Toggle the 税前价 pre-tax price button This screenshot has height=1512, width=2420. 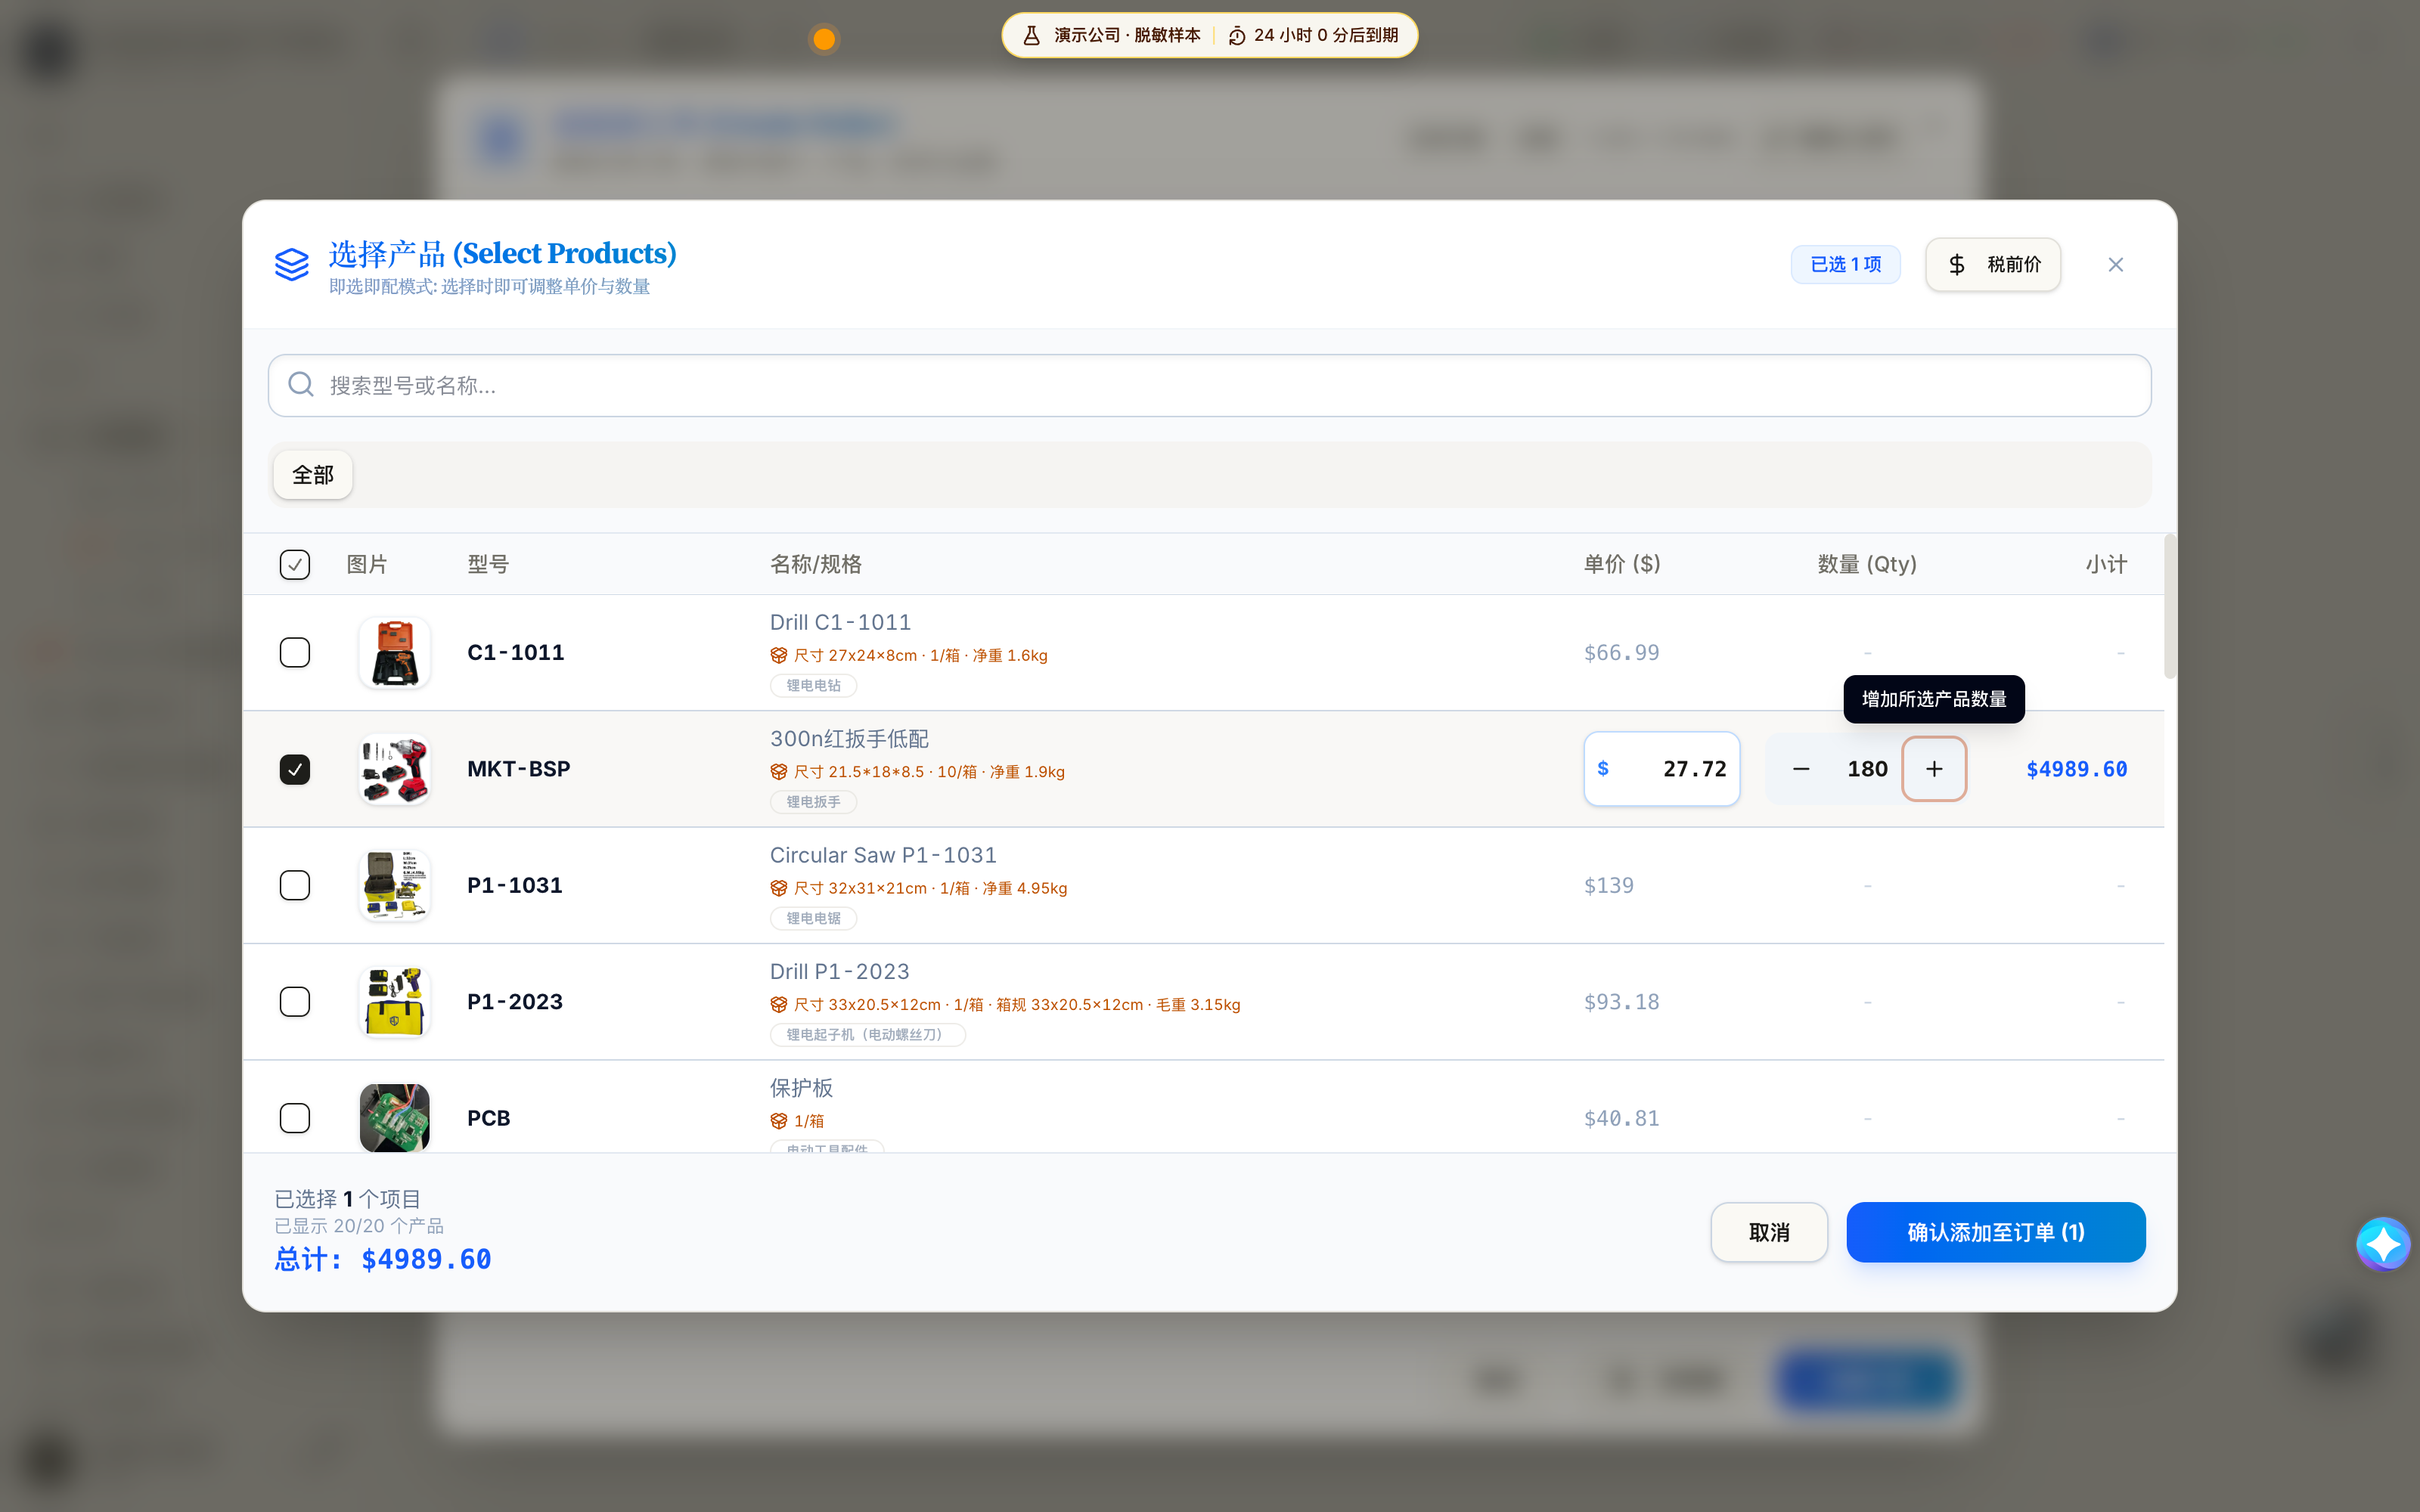click(1992, 265)
